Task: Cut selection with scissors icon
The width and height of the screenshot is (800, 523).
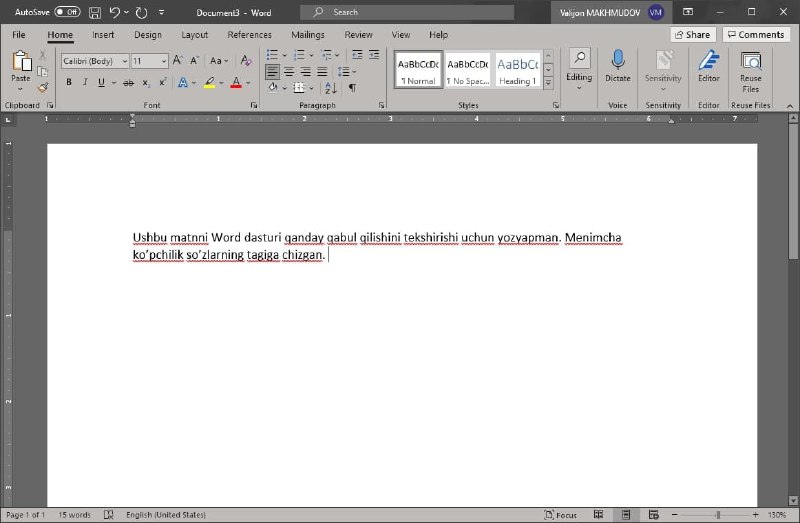Action: coord(43,55)
